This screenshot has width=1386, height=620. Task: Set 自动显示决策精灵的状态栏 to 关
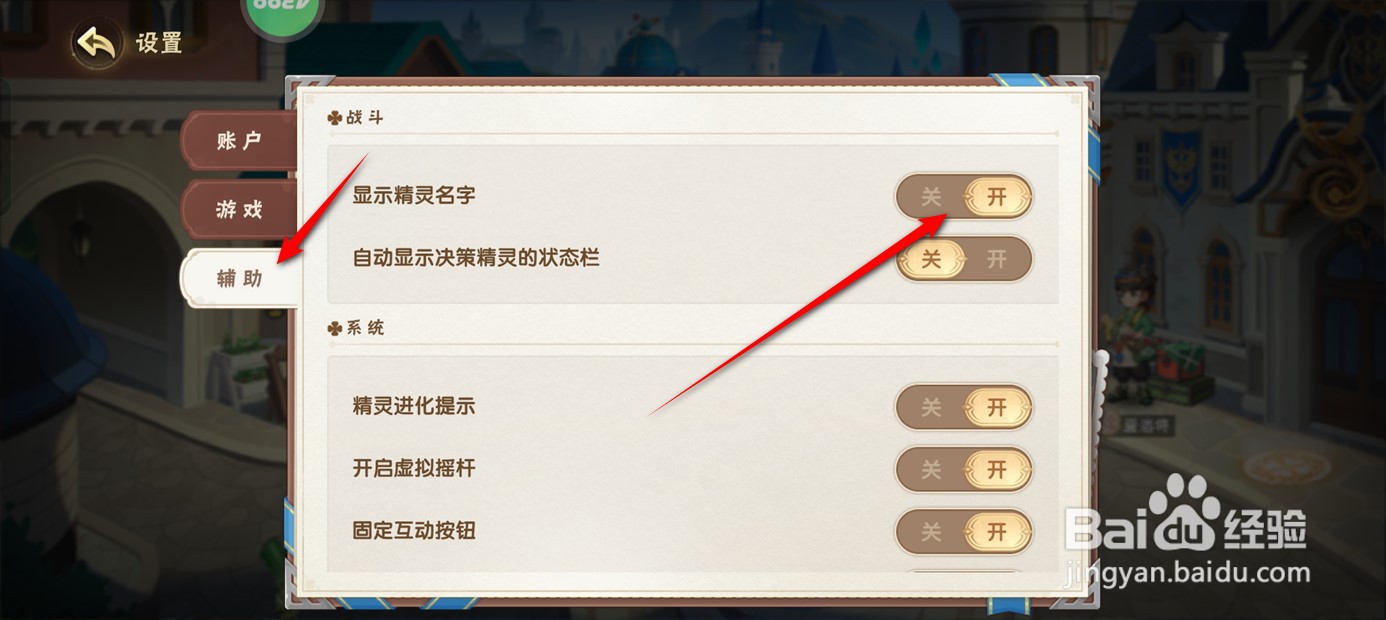pyautogui.click(x=931, y=260)
